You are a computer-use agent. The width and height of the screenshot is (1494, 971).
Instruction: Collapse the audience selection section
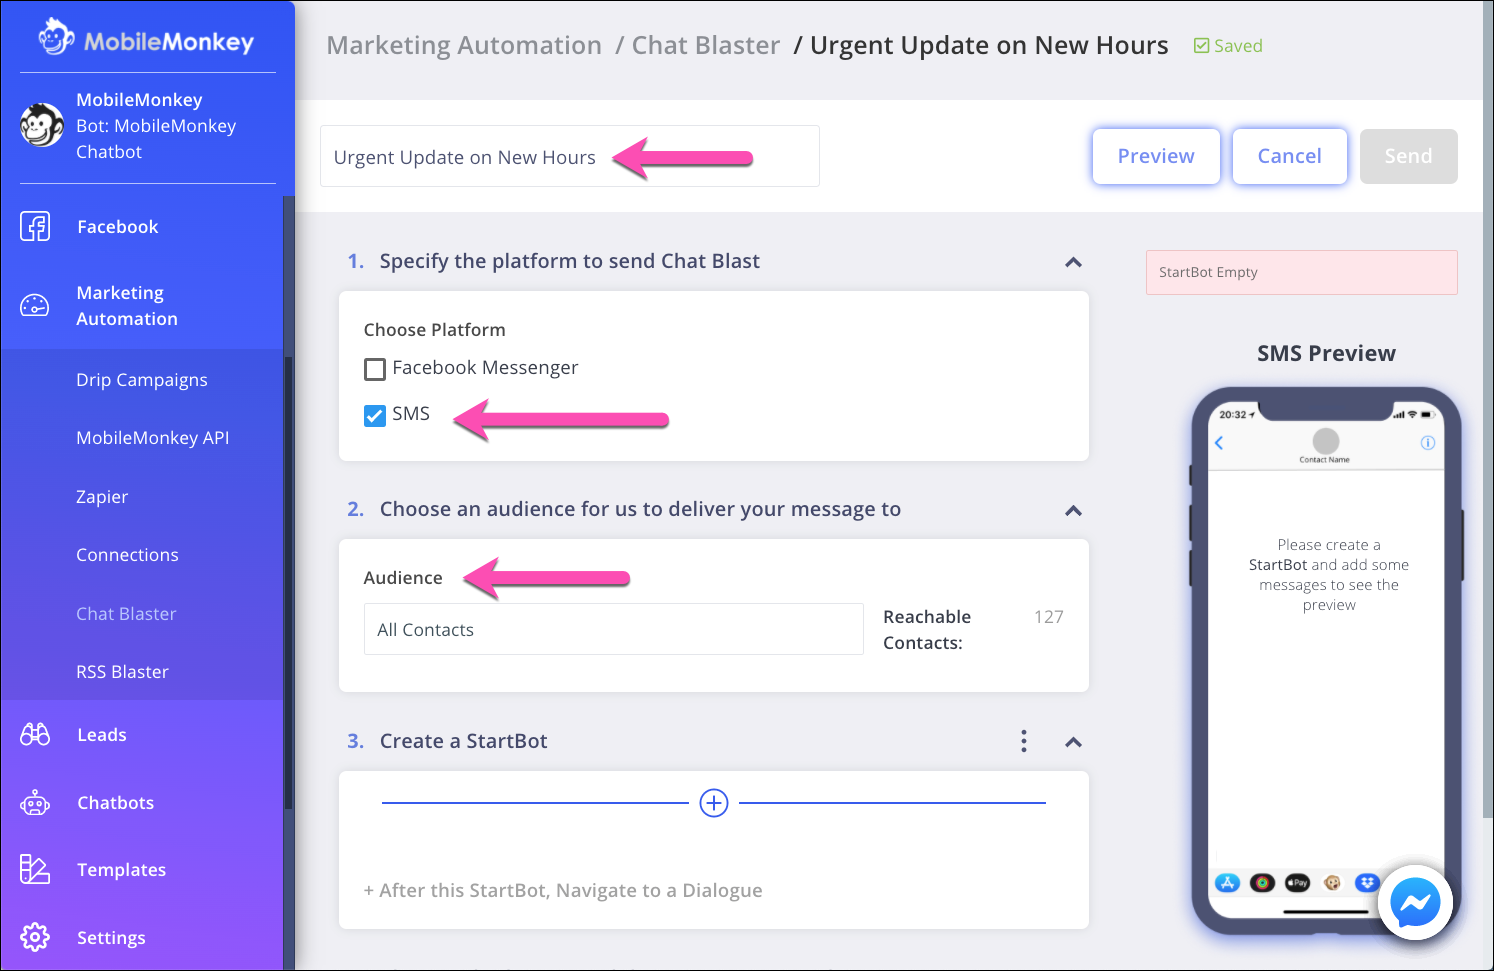tap(1074, 511)
